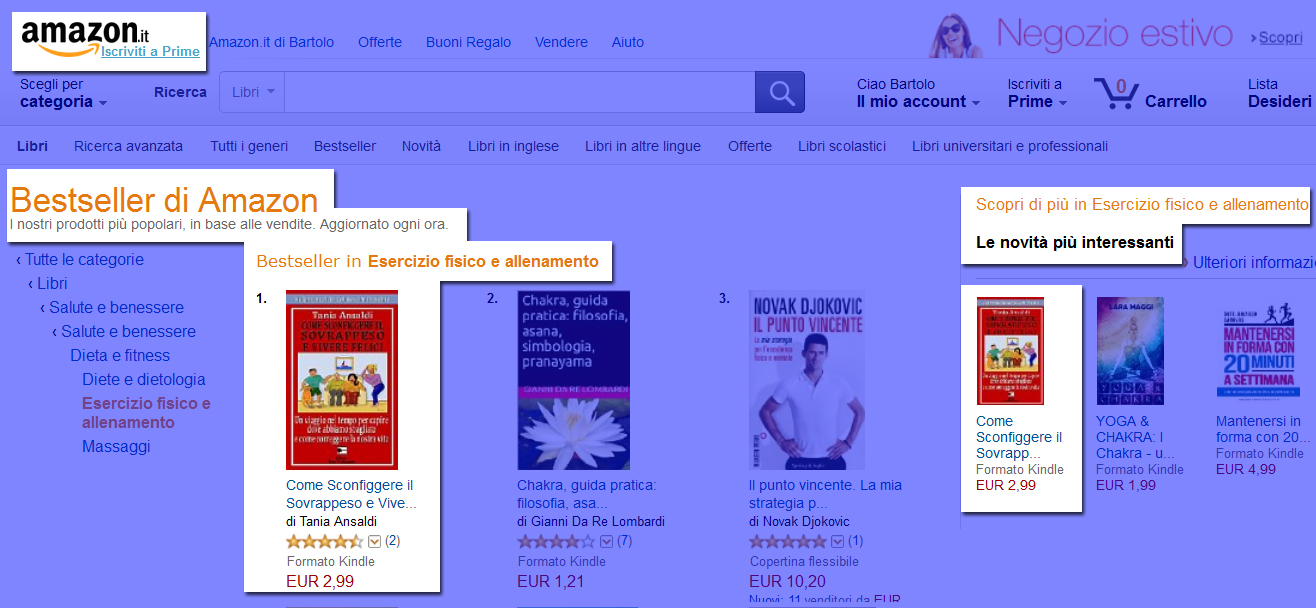Select Libri tab in the books subnav
The height and width of the screenshot is (608, 1316).
click(x=32, y=146)
